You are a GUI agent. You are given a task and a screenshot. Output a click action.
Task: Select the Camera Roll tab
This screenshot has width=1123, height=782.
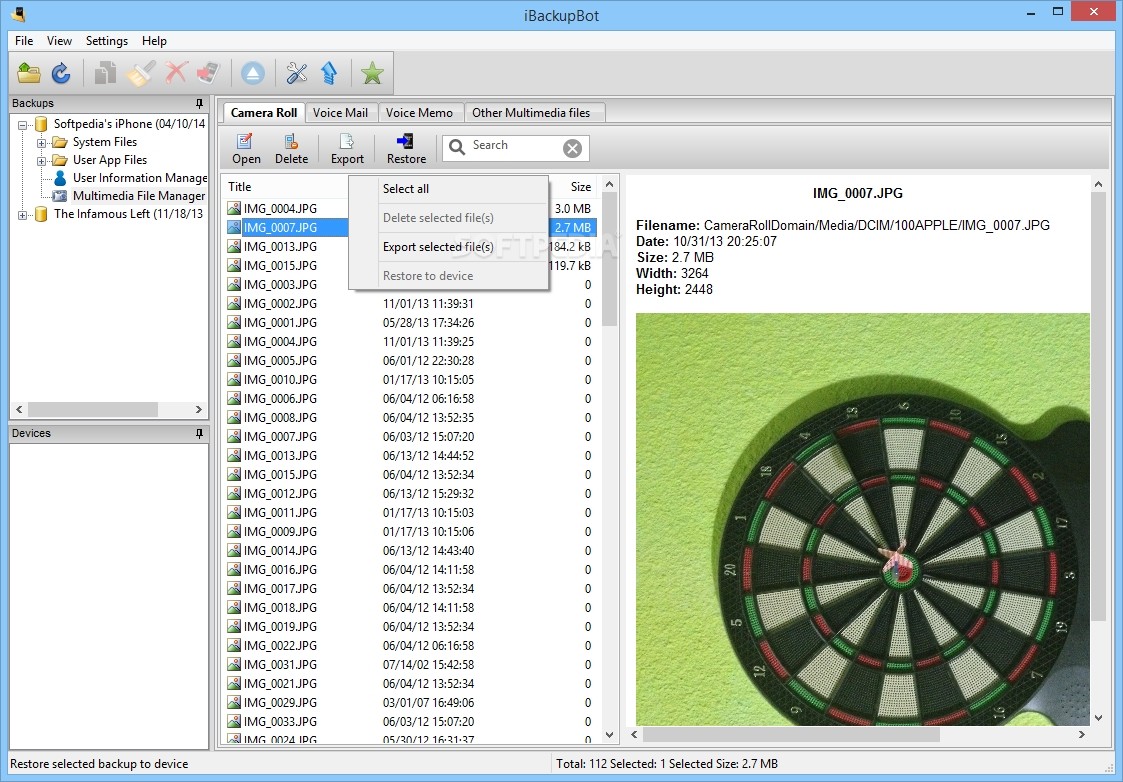click(264, 112)
